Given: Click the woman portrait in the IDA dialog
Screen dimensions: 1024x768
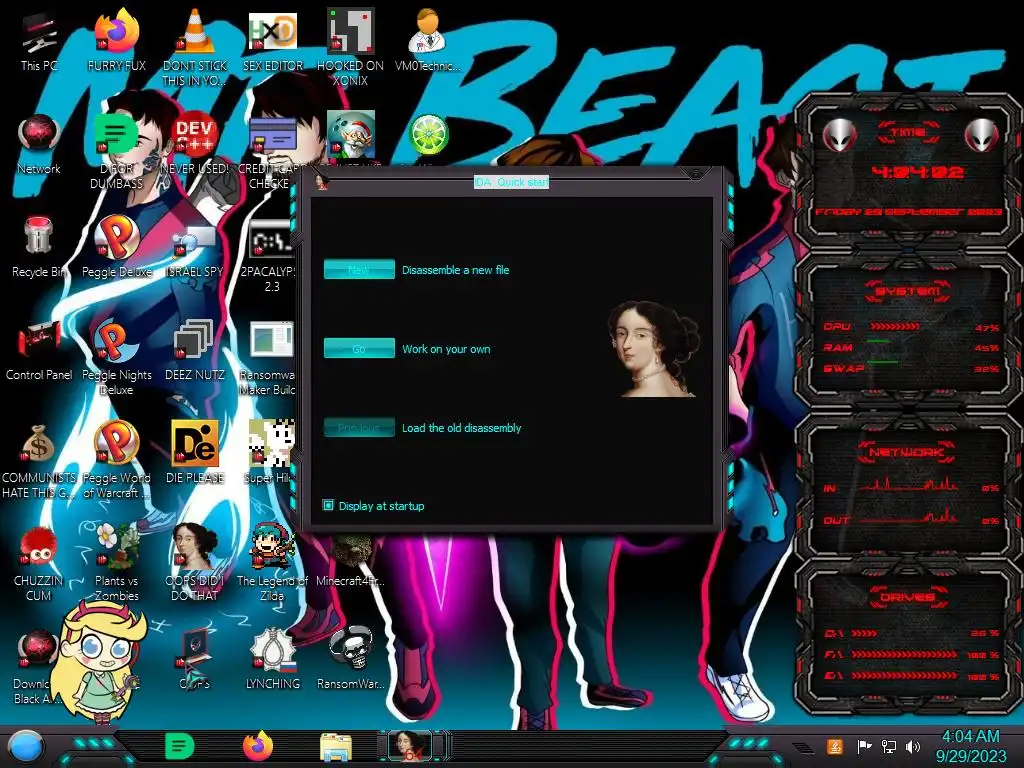Looking at the screenshot, I should pos(654,349).
